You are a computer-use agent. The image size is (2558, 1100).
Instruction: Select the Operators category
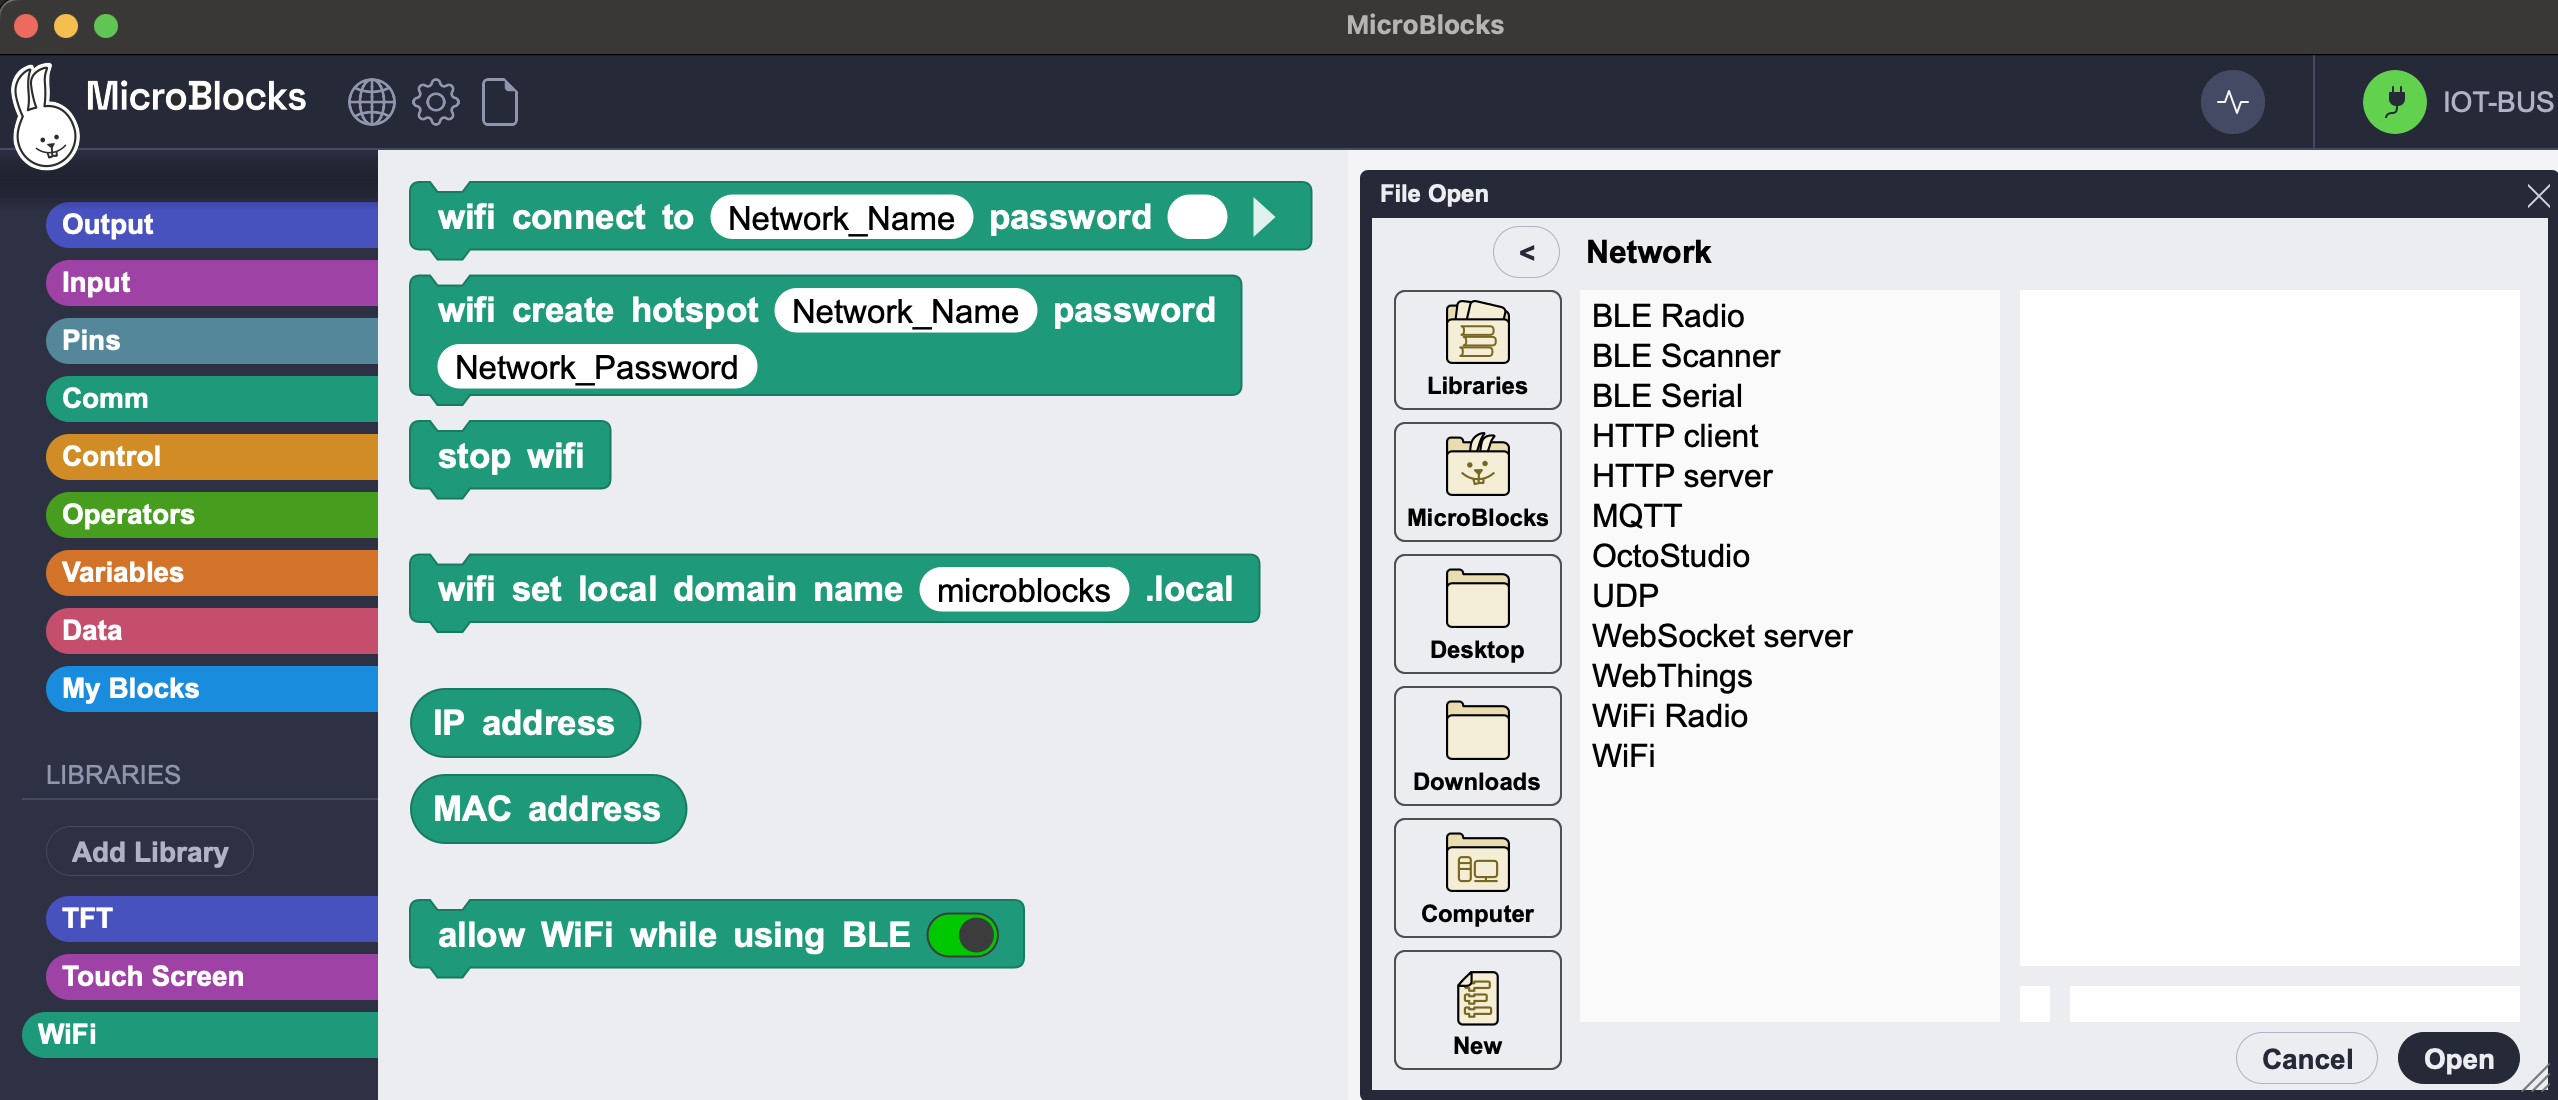tap(212, 514)
